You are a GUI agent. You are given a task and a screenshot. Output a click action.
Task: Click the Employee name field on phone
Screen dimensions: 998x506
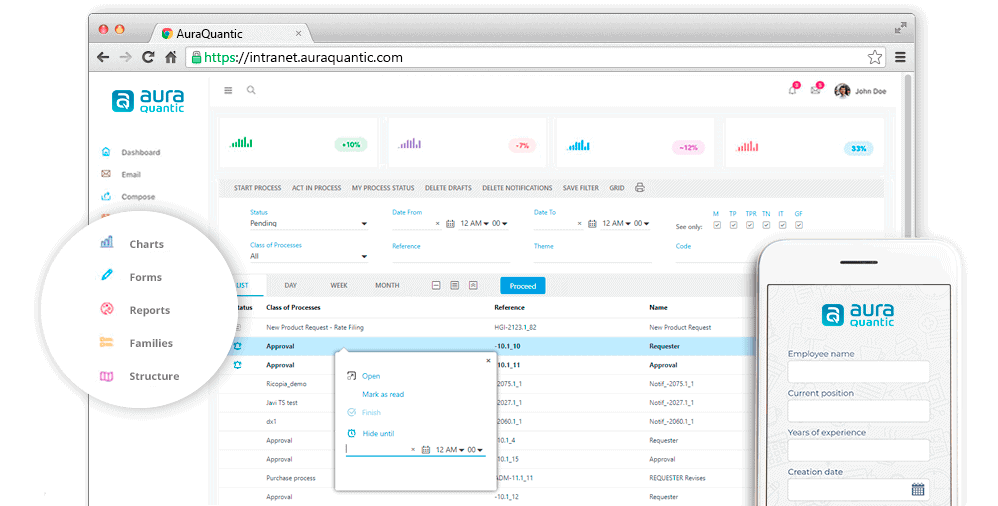pos(858,372)
